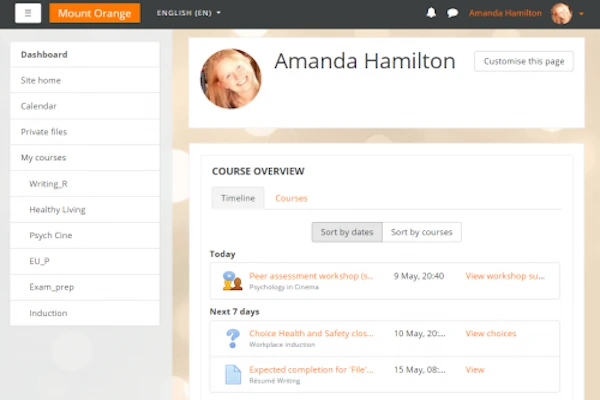Click the Choice question mark icon
The width and height of the screenshot is (600, 400).
232,338
